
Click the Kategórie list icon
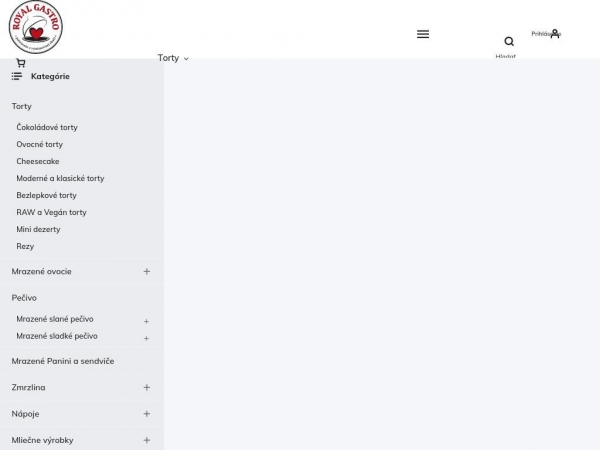pyautogui.click(x=16, y=76)
